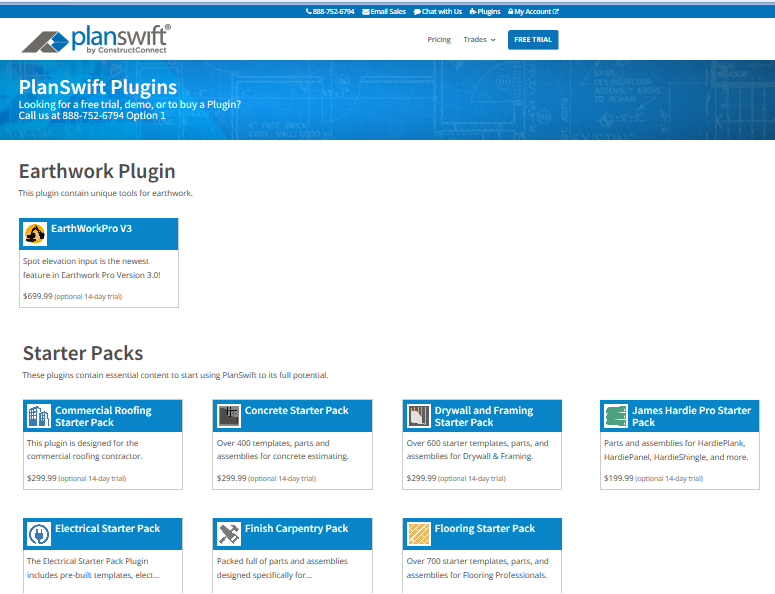Image resolution: width=775 pixels, height=594 pixels.
Task: Open Drywall and Framing Starter Pack title
Action: pos(484,416)
